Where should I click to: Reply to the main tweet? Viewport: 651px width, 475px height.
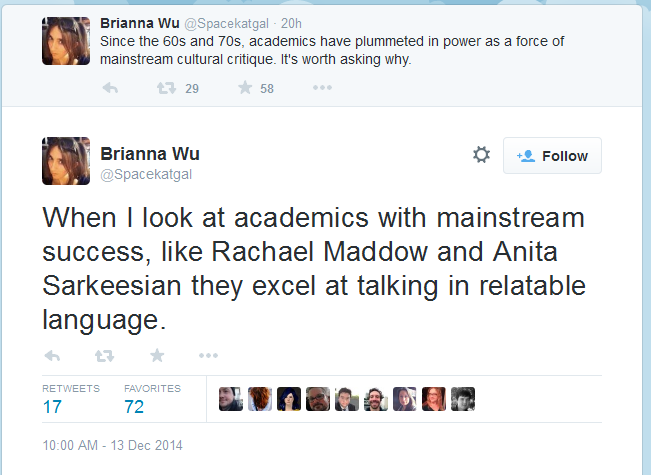coord(52,356)
